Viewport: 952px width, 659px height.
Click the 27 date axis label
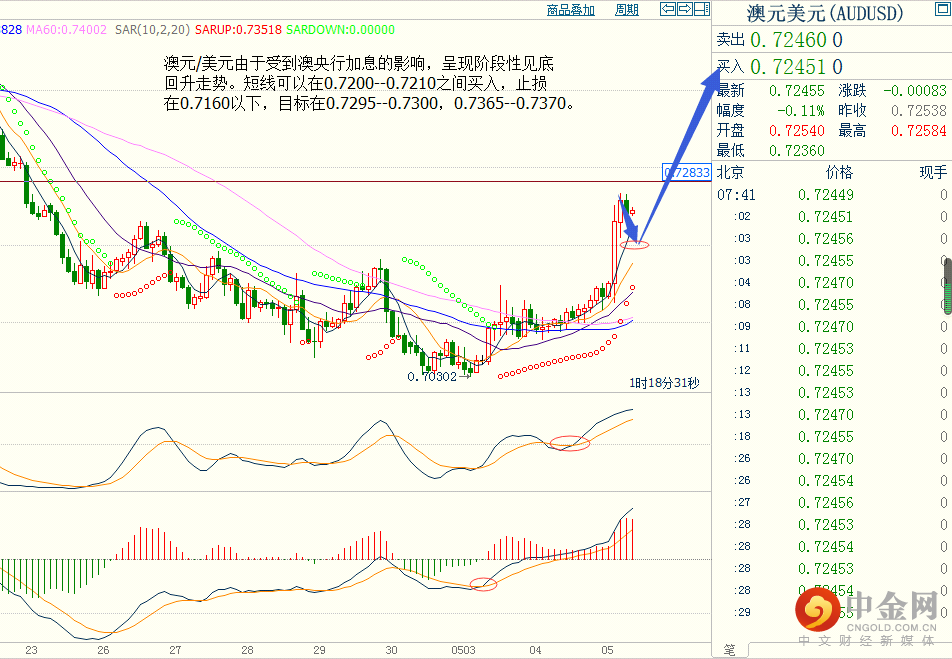pyautogui.click(x=175, y=650)
